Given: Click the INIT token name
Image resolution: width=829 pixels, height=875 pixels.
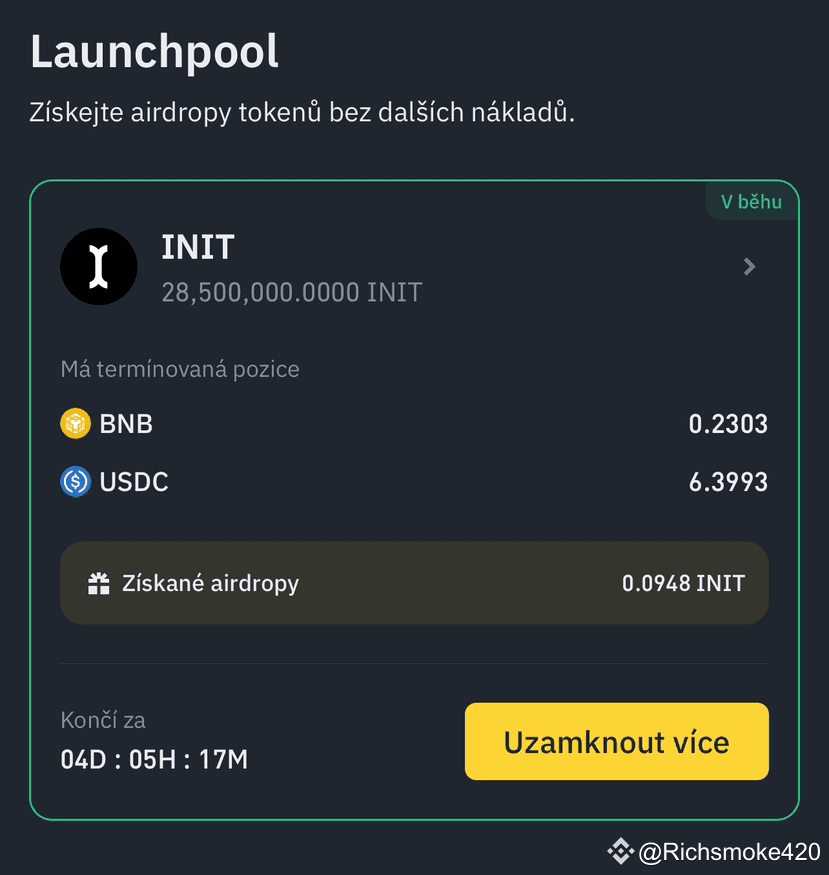Looking at the screenshot, I should coord(197,247).
